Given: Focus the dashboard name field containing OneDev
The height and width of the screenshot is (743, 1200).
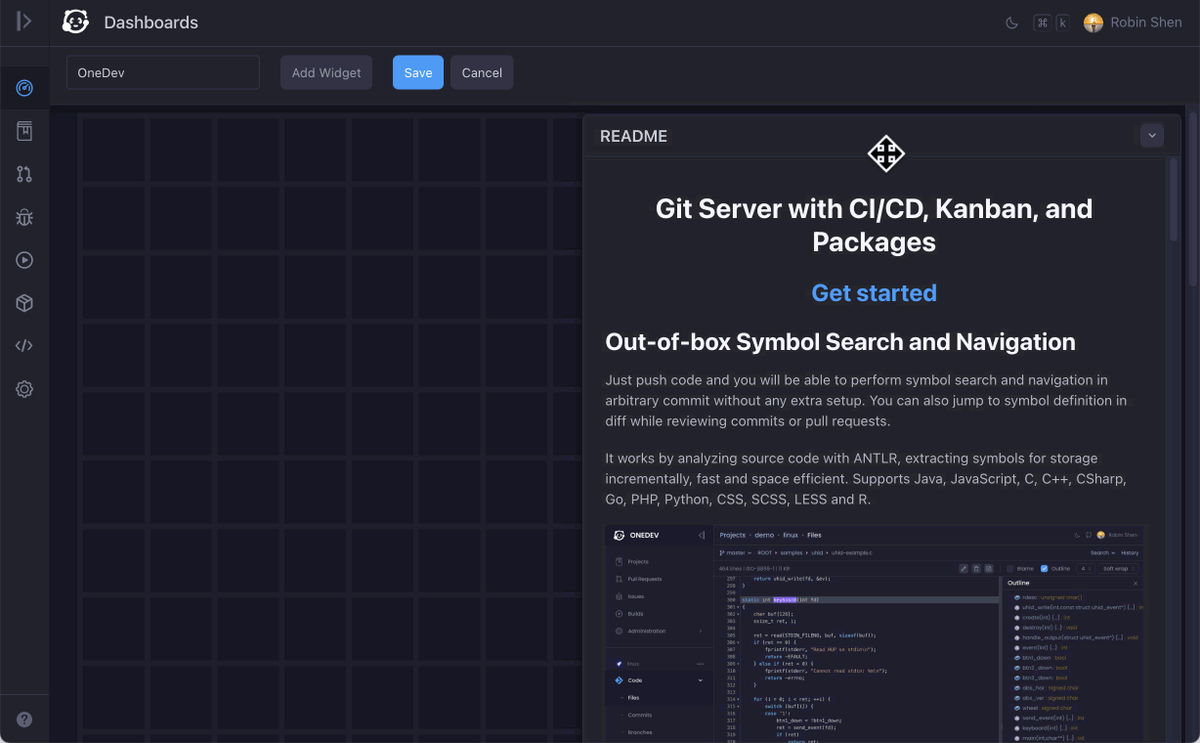Looking at the screenshot, I should click(x=163, y=73).
